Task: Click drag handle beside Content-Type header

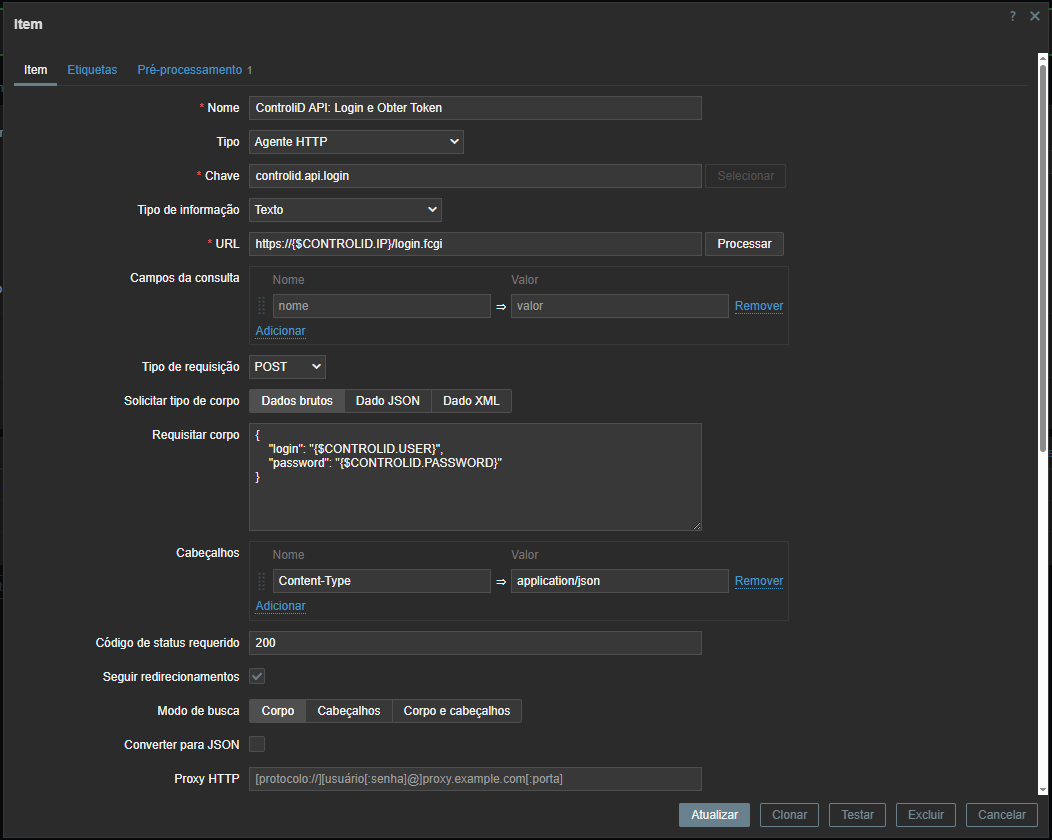Action: 262,581
